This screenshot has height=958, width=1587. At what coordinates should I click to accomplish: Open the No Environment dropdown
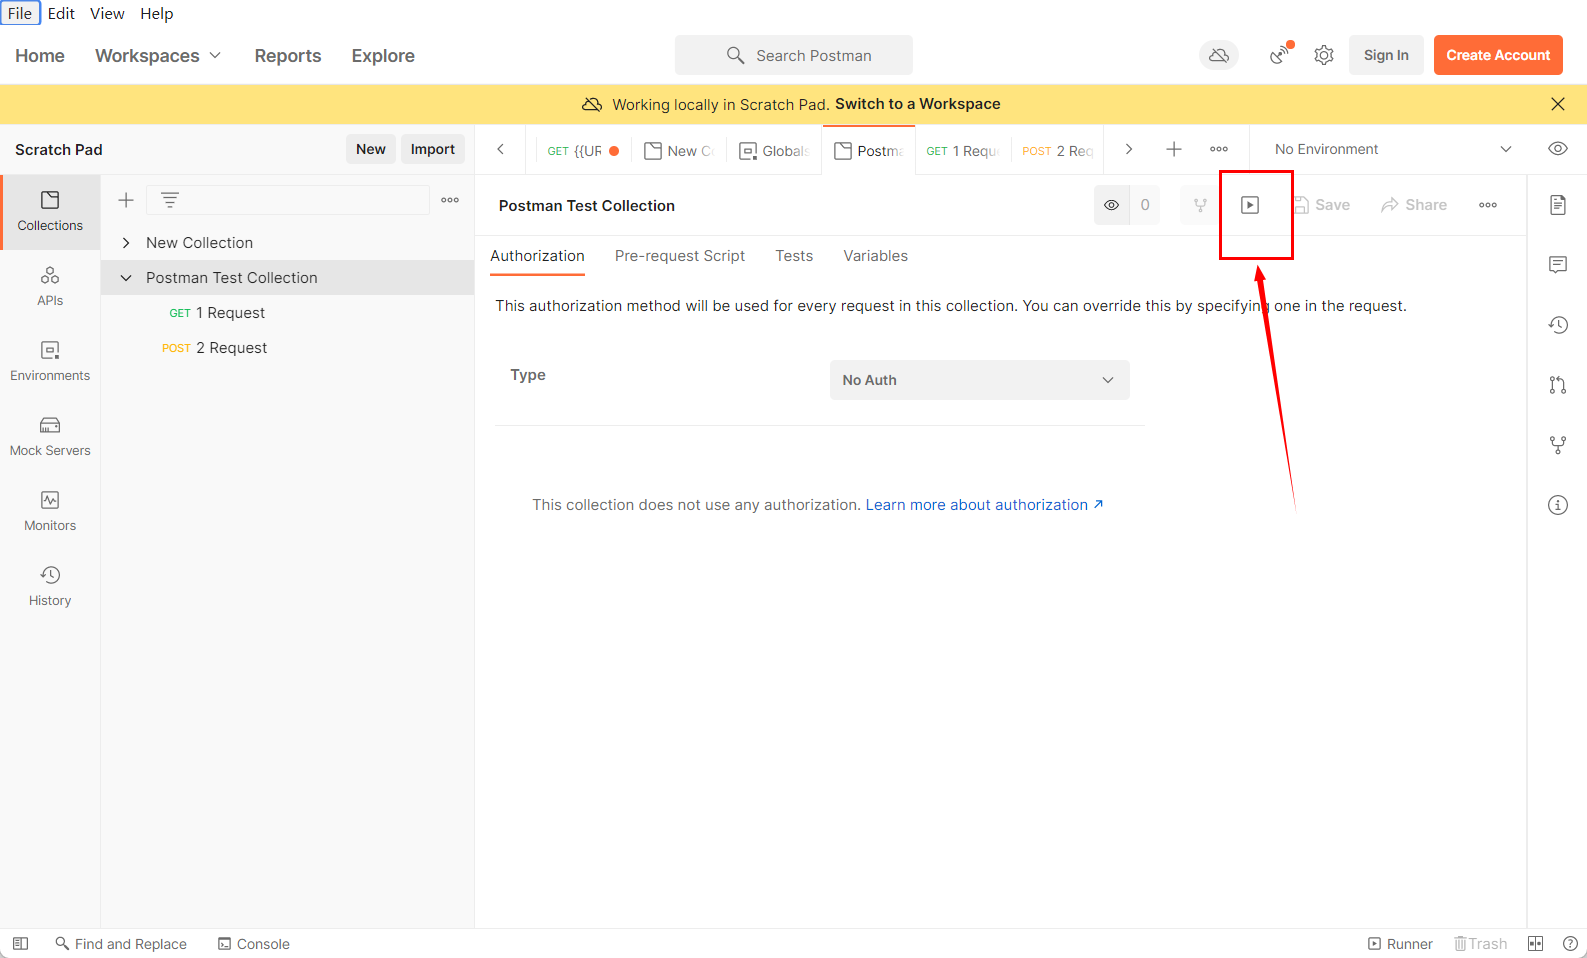pyautogui.click(x=1392, y=149)
